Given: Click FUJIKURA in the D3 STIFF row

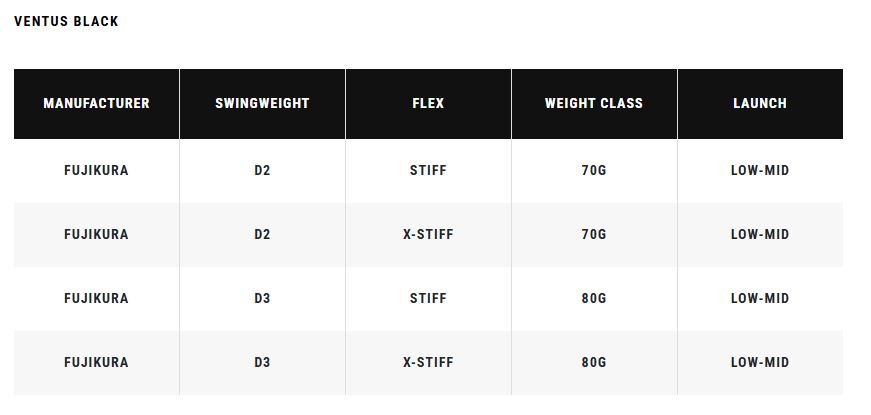Looking at the screenshot, I should pos(96,298).
